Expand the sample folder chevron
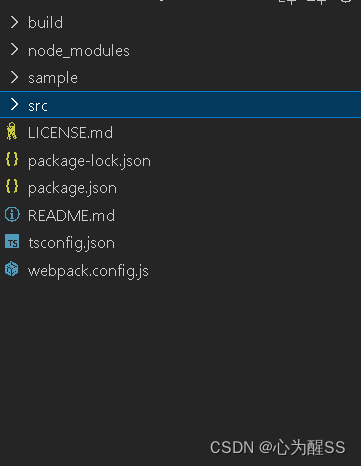 [x=14, y=77]
